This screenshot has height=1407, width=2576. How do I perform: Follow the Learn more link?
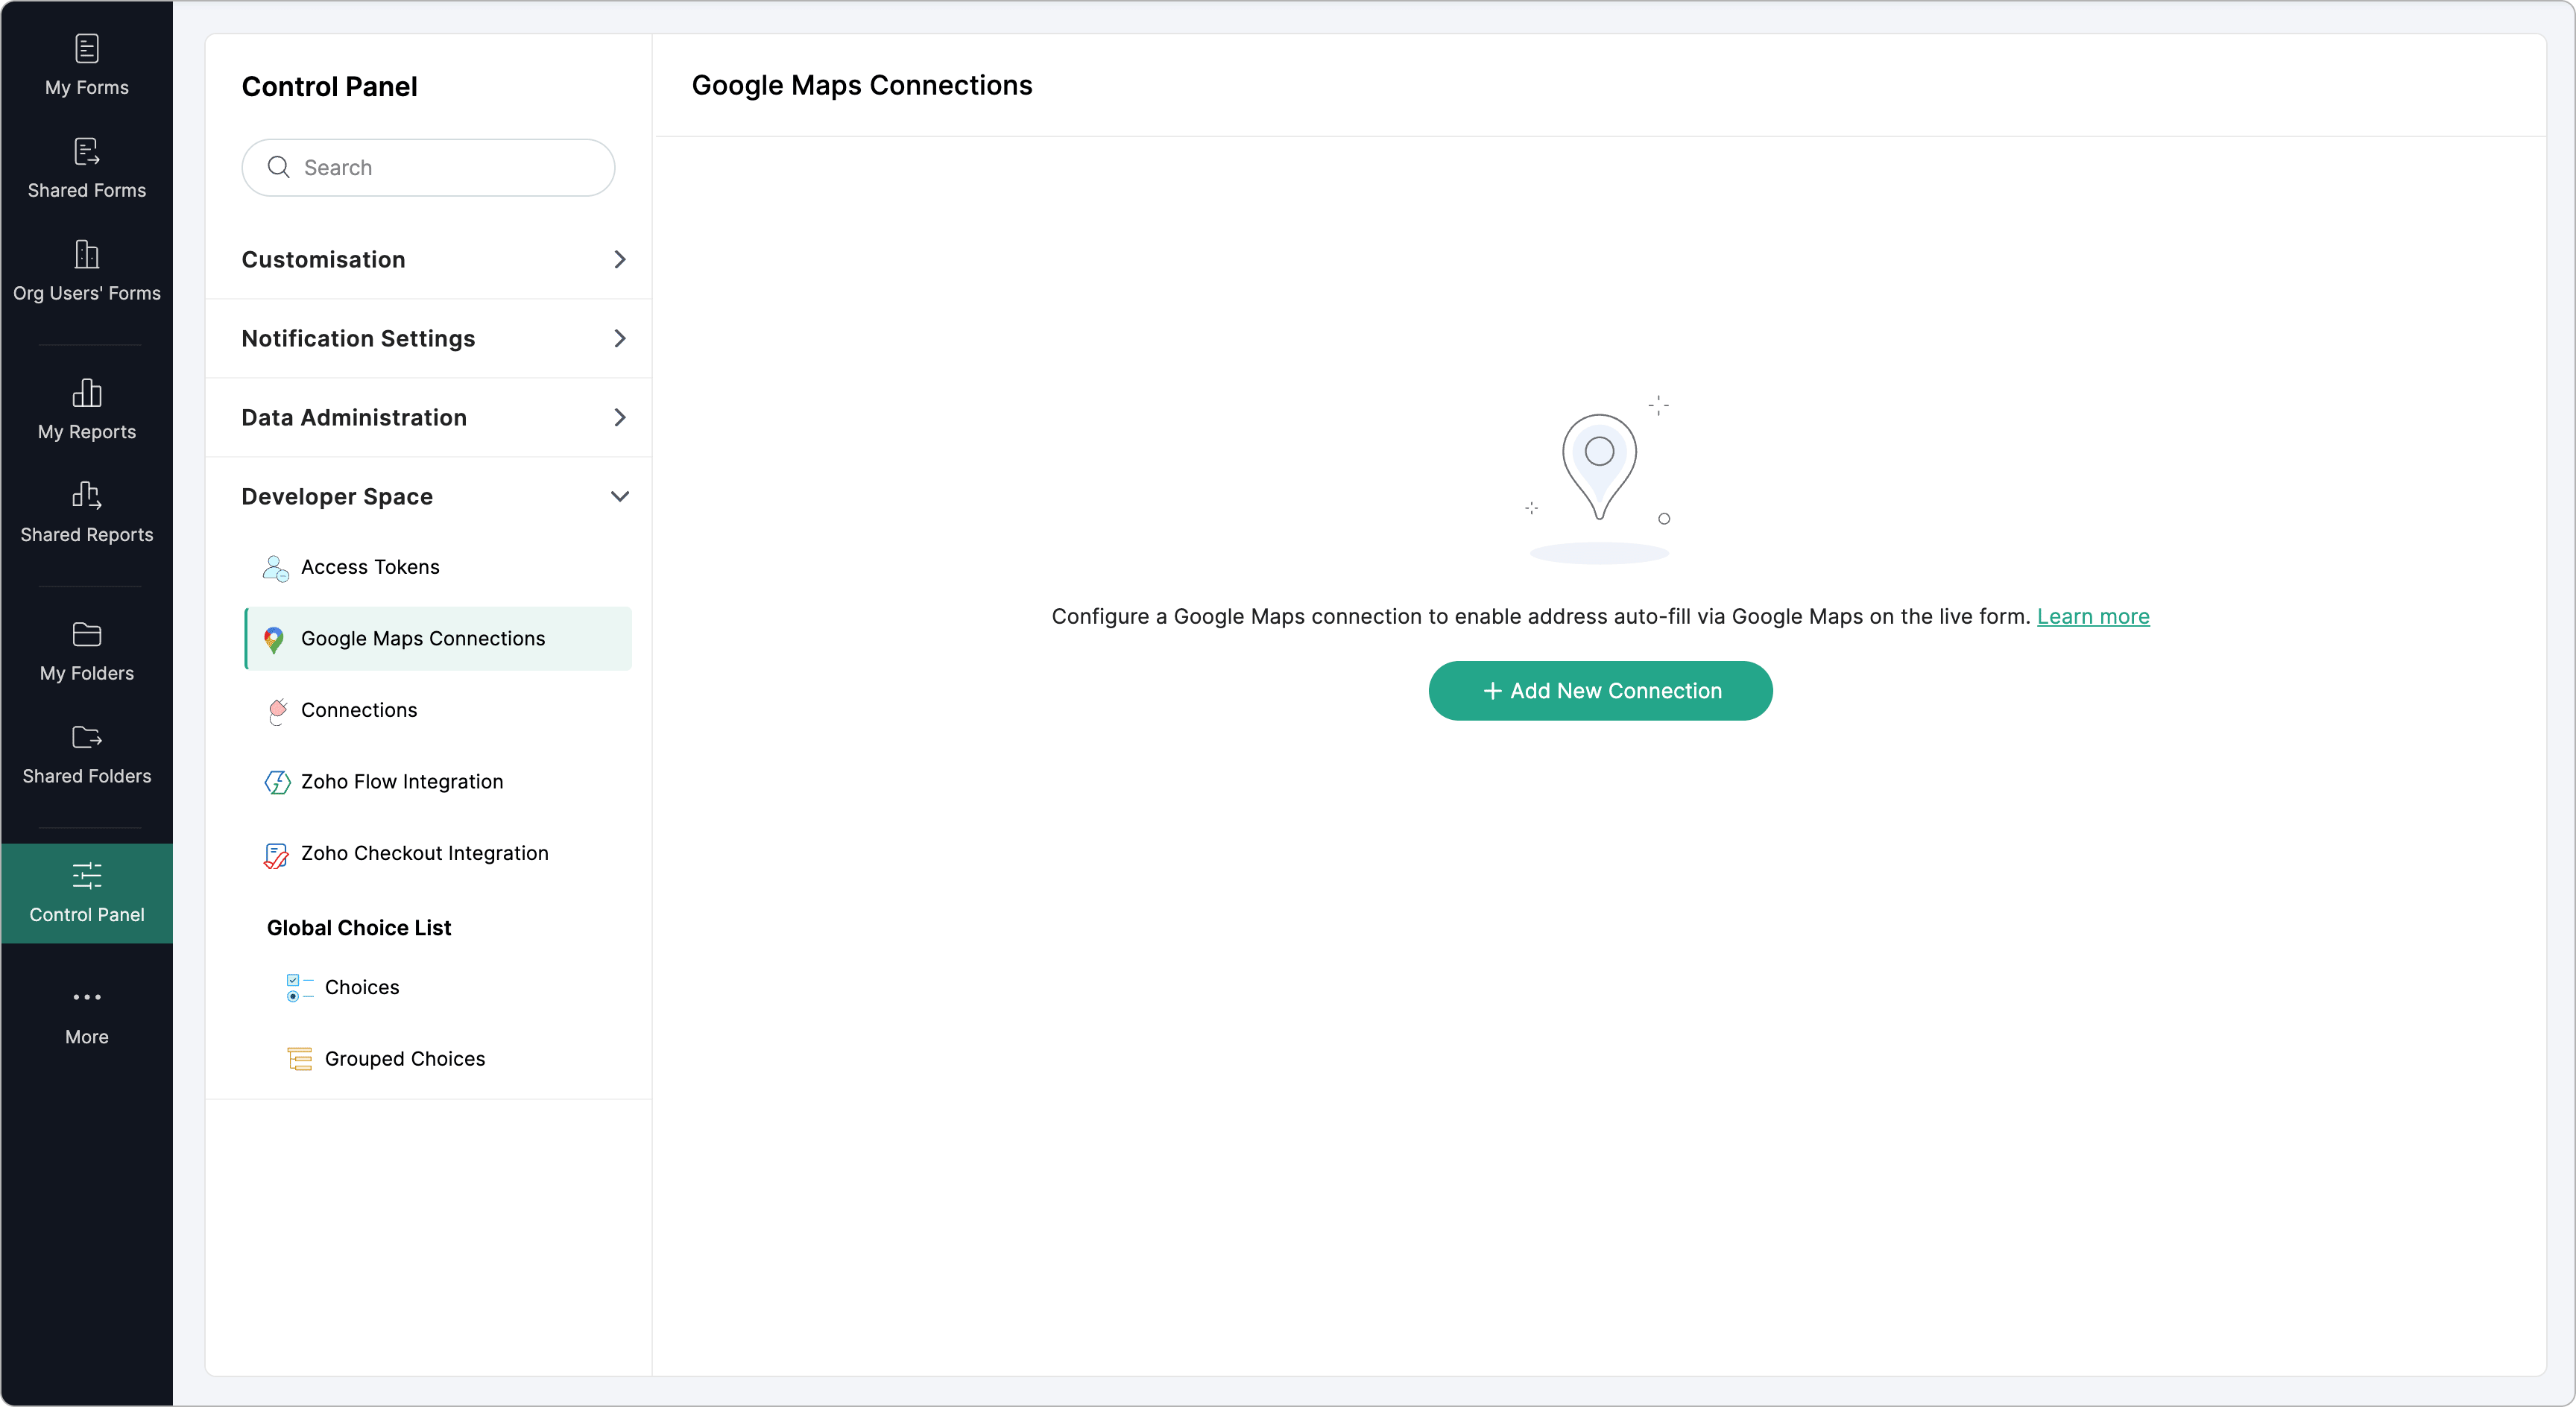[x=2092, y=617]
